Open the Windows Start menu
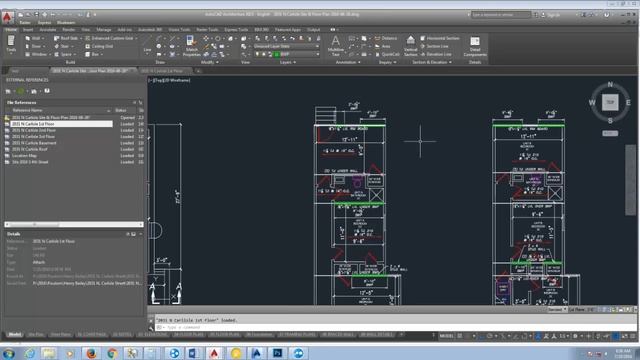Viewport: 640px width, 360px height. pyautogui.click(x=9, y=353)
